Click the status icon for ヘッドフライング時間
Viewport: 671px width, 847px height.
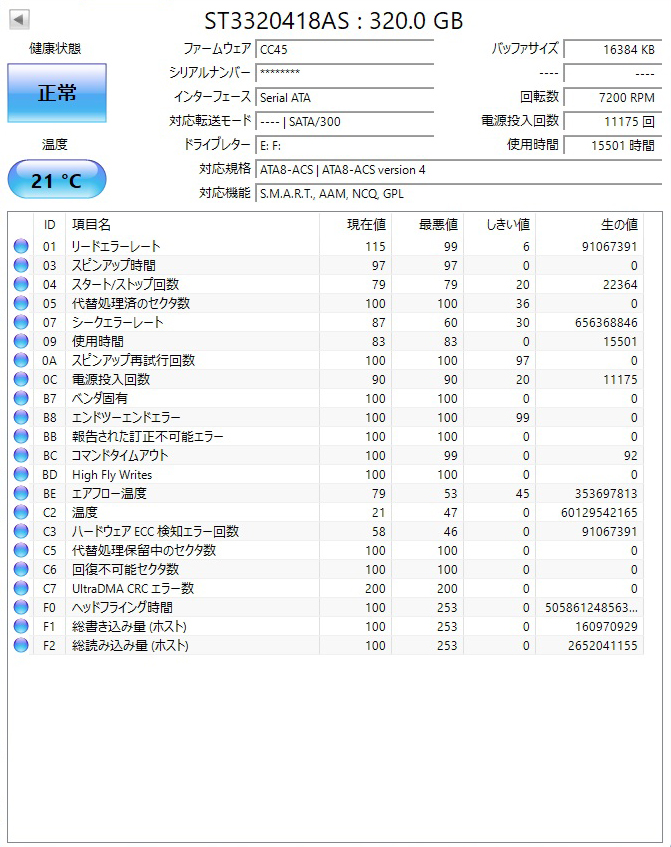coord(21,607)
